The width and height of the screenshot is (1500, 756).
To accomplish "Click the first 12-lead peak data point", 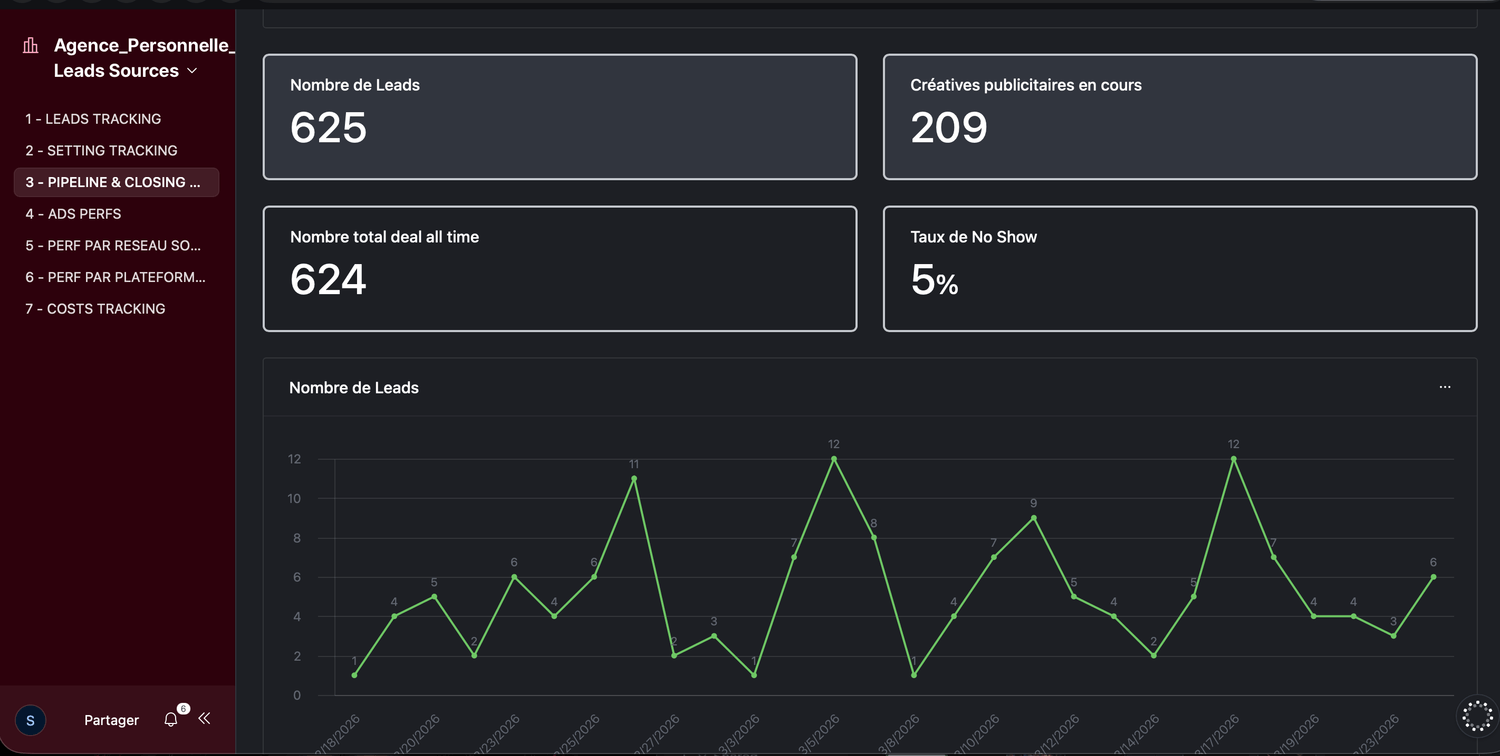I will (834, 459).
